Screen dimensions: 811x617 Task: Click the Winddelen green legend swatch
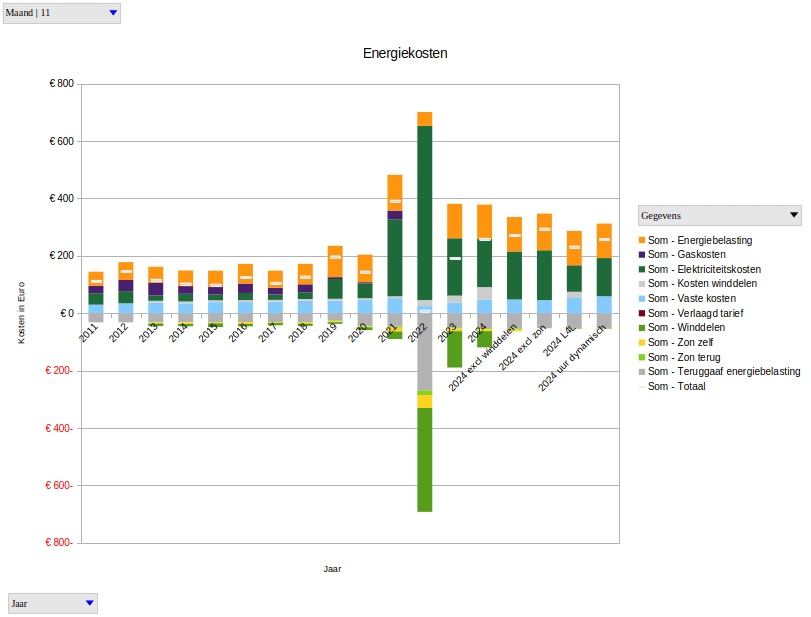642,328
